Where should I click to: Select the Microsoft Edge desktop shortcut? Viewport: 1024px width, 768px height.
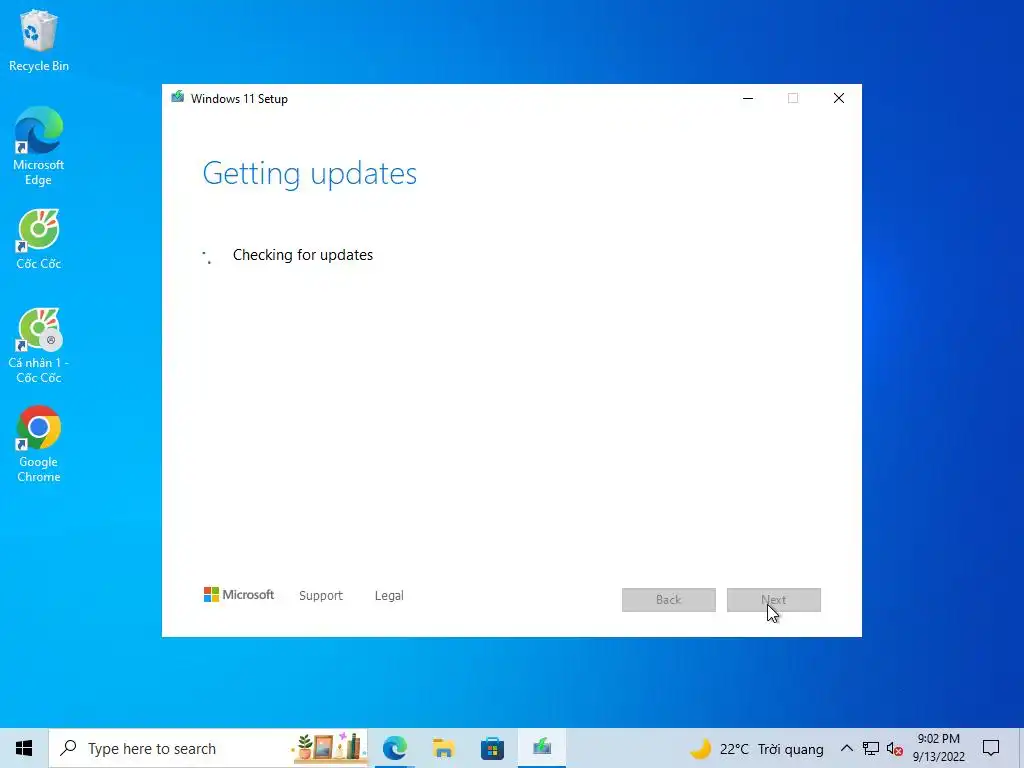(x=39, y=146)
